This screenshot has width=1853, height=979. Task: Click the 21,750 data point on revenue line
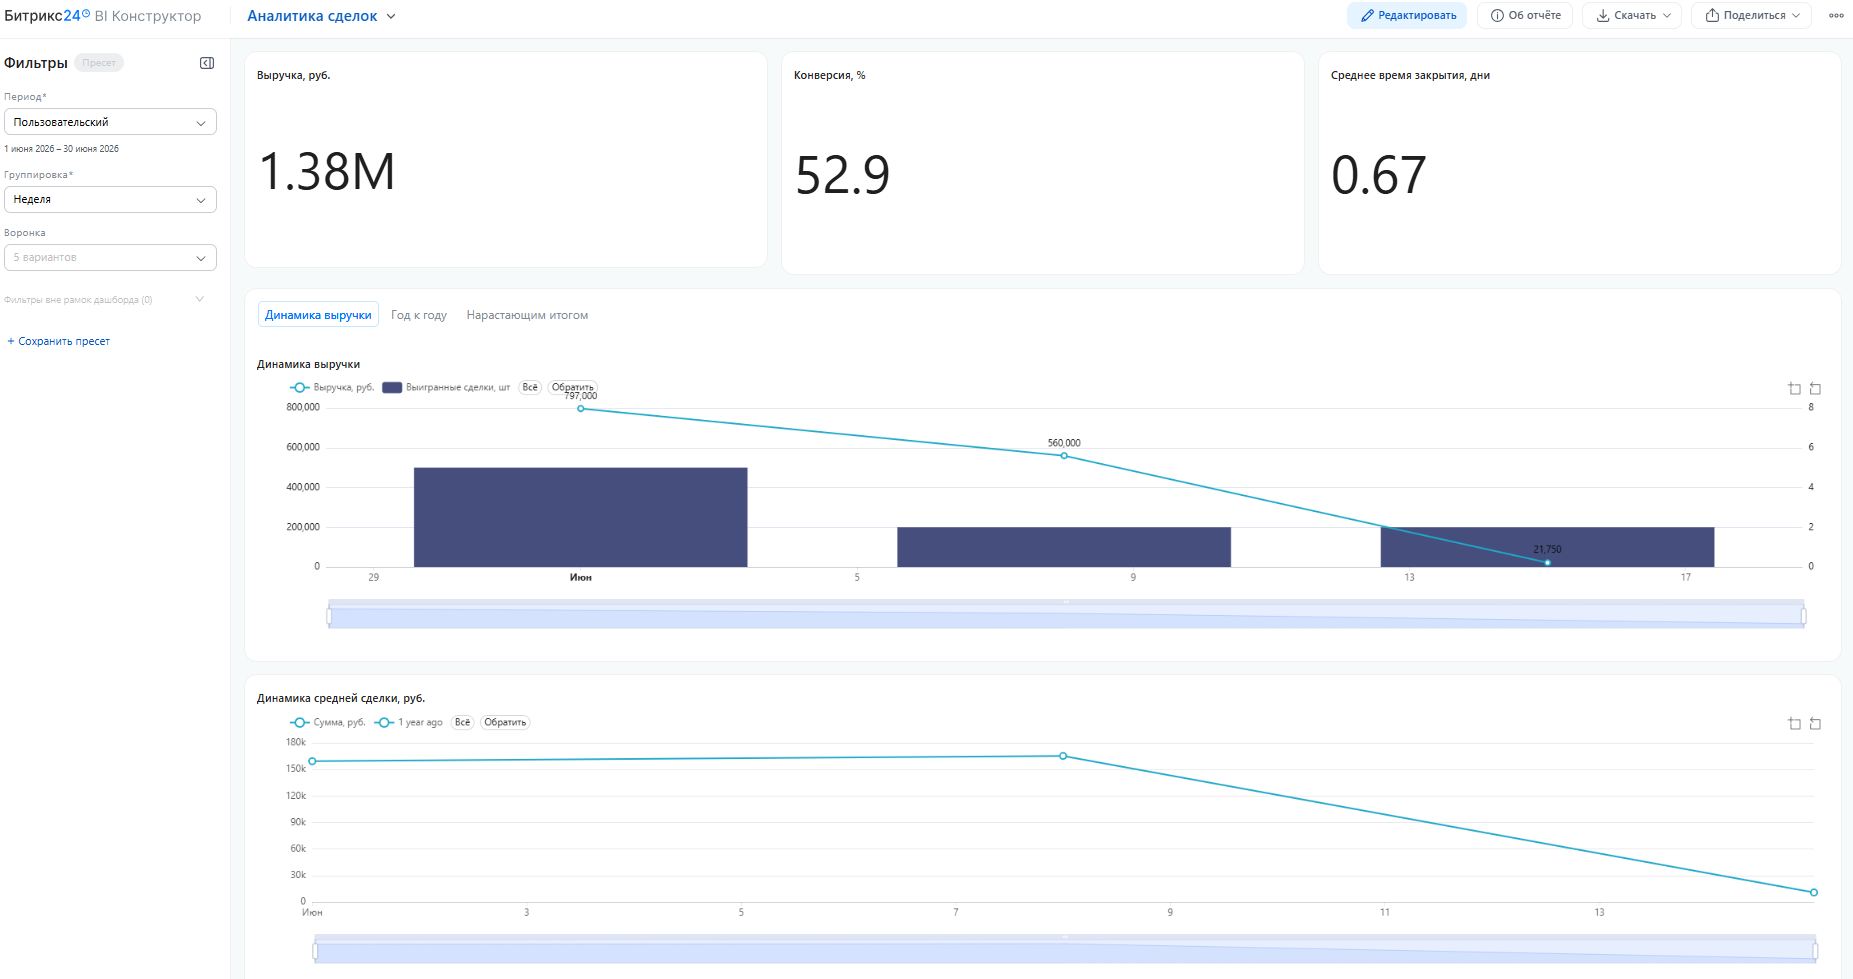tap(1548, 563)
